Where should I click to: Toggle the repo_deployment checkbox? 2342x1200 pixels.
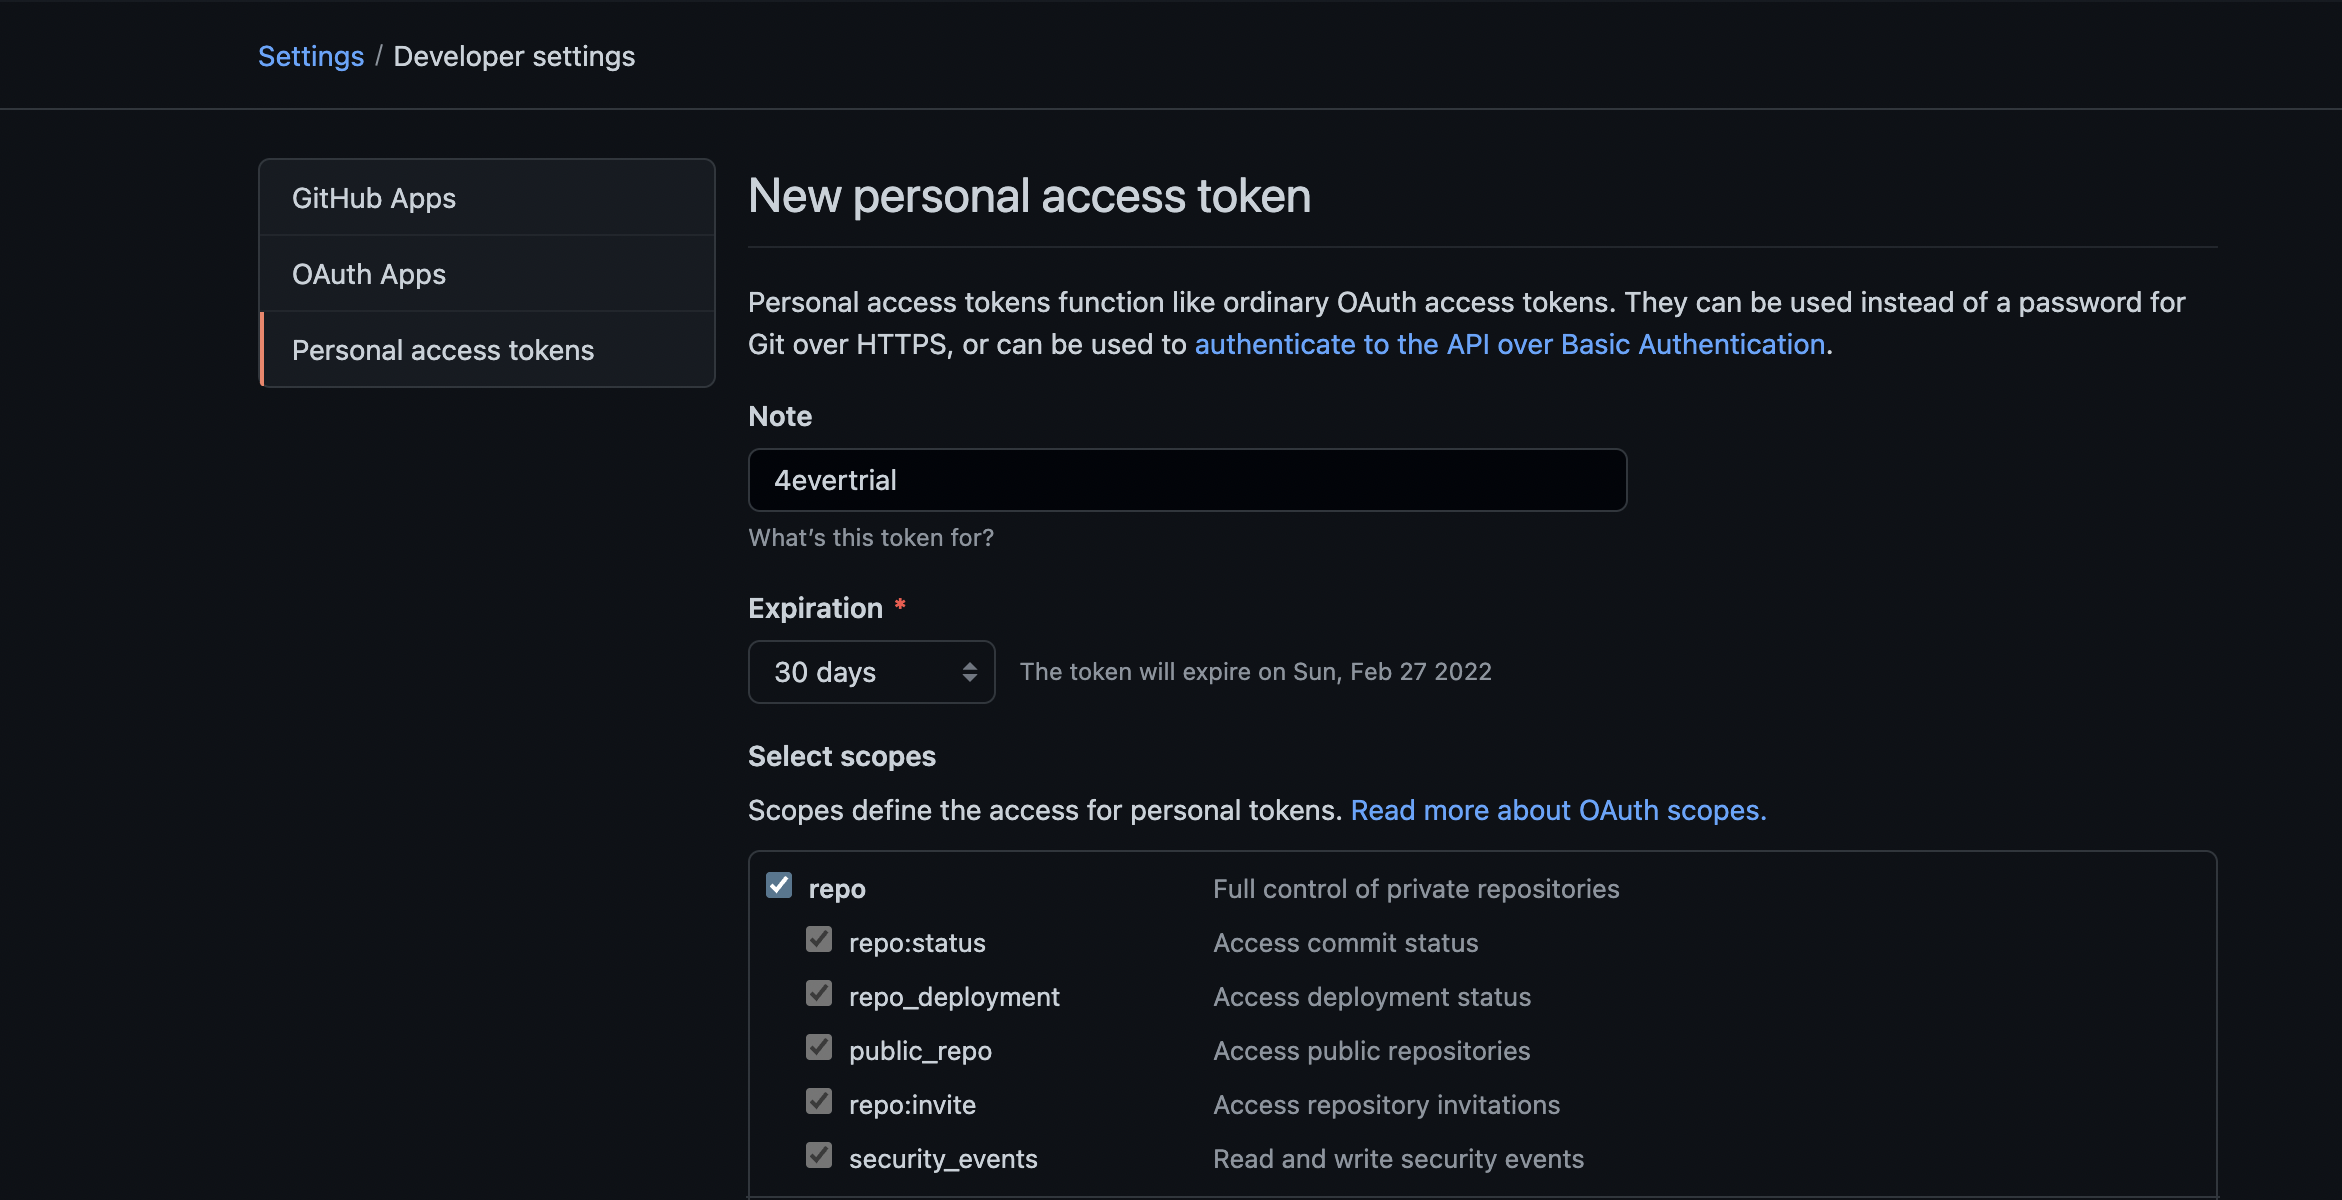click(819, 994)
